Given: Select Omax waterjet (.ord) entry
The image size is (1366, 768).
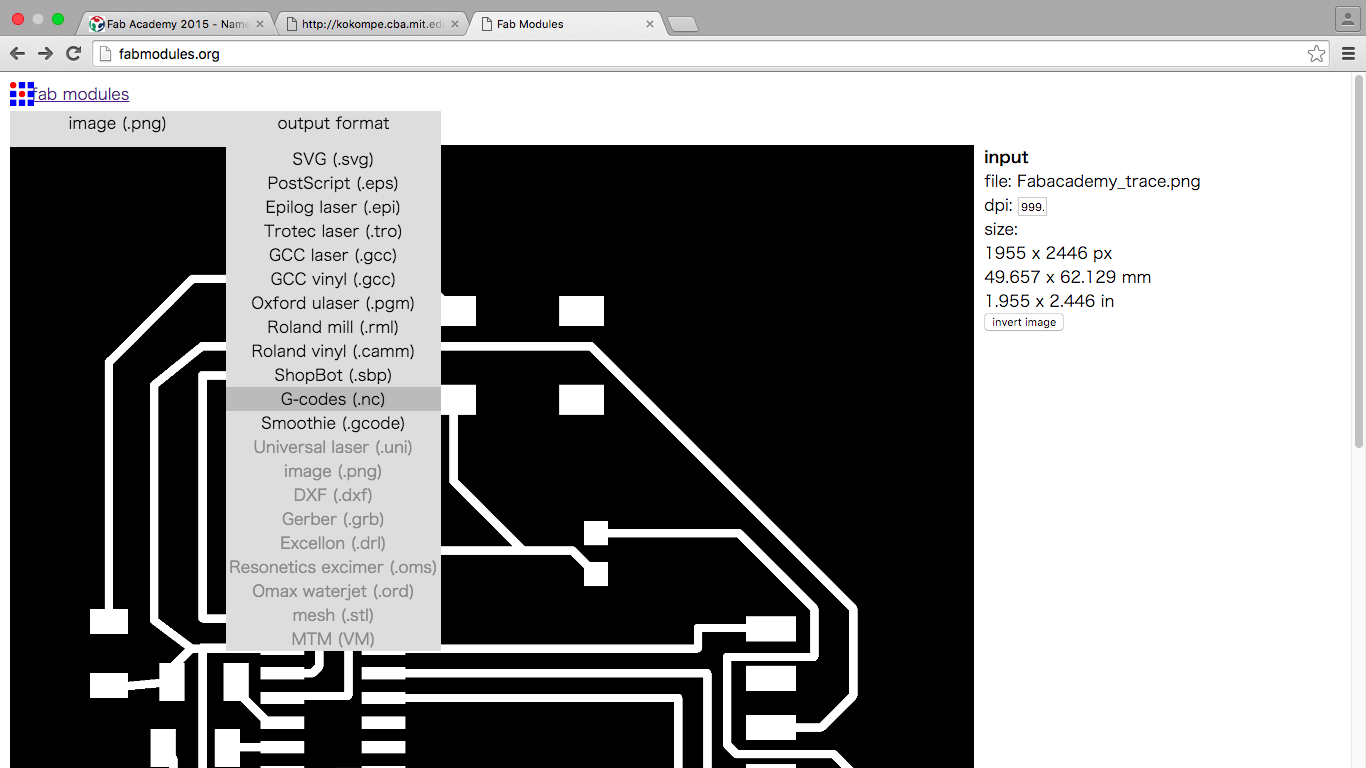Looking at the screenshot, I should pos(333,591).
